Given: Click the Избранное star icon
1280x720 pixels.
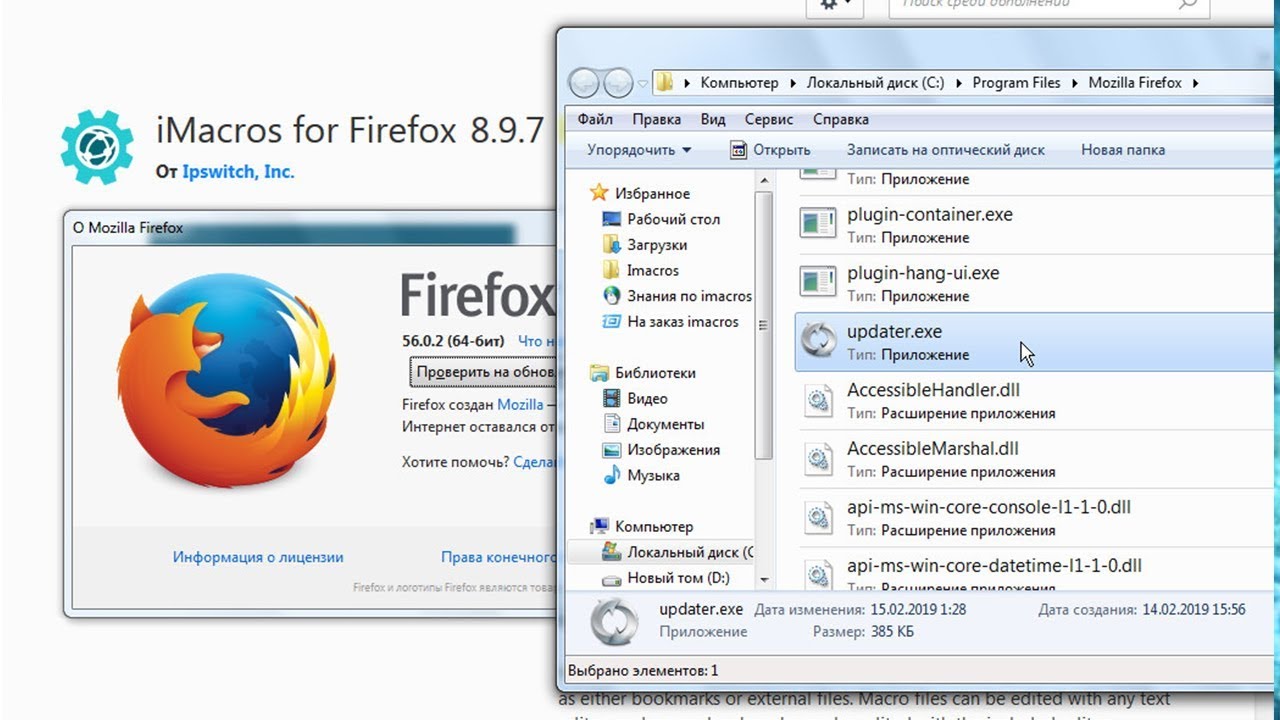Looking at the screenshot, I should (x=599, y=192).
